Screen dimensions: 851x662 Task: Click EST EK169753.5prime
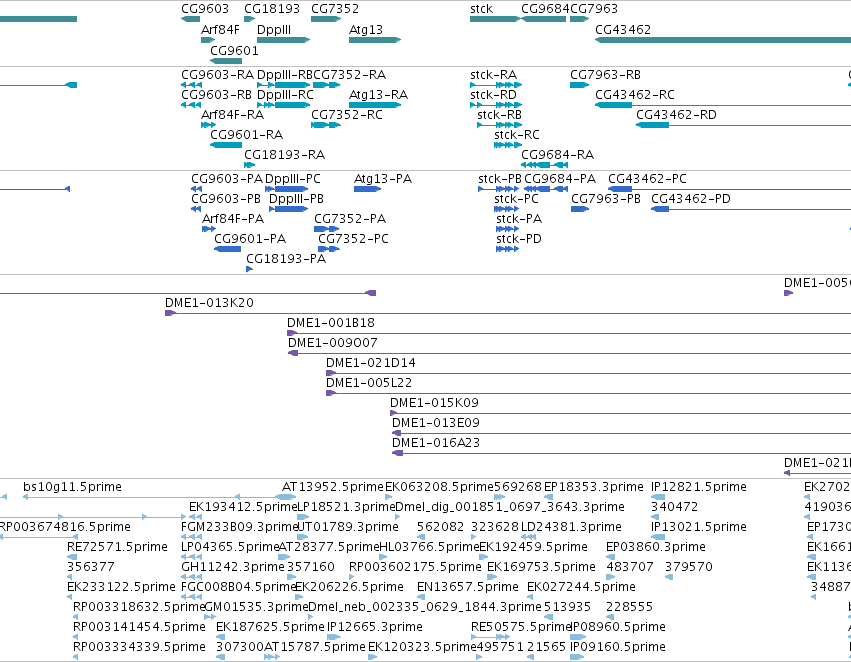[x=541, y=567]
